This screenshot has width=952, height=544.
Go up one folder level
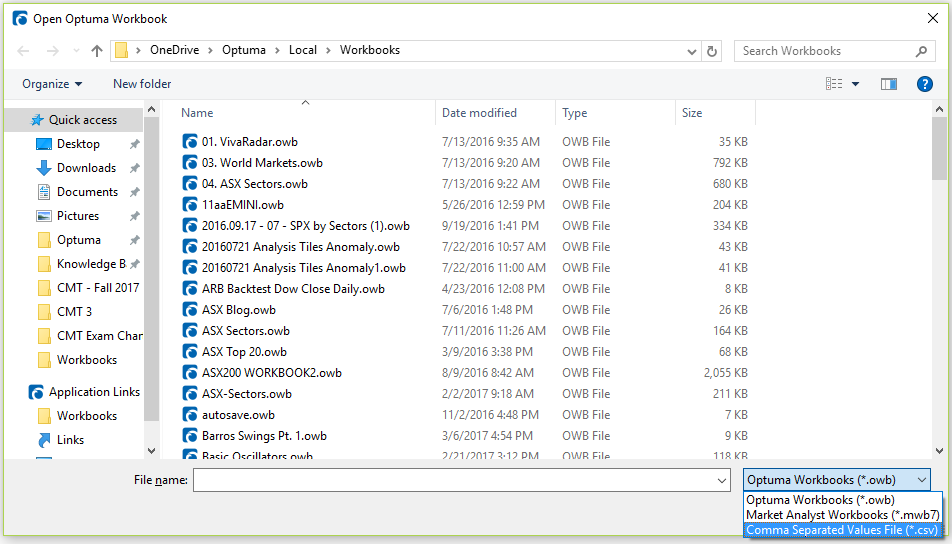(97, 51)
